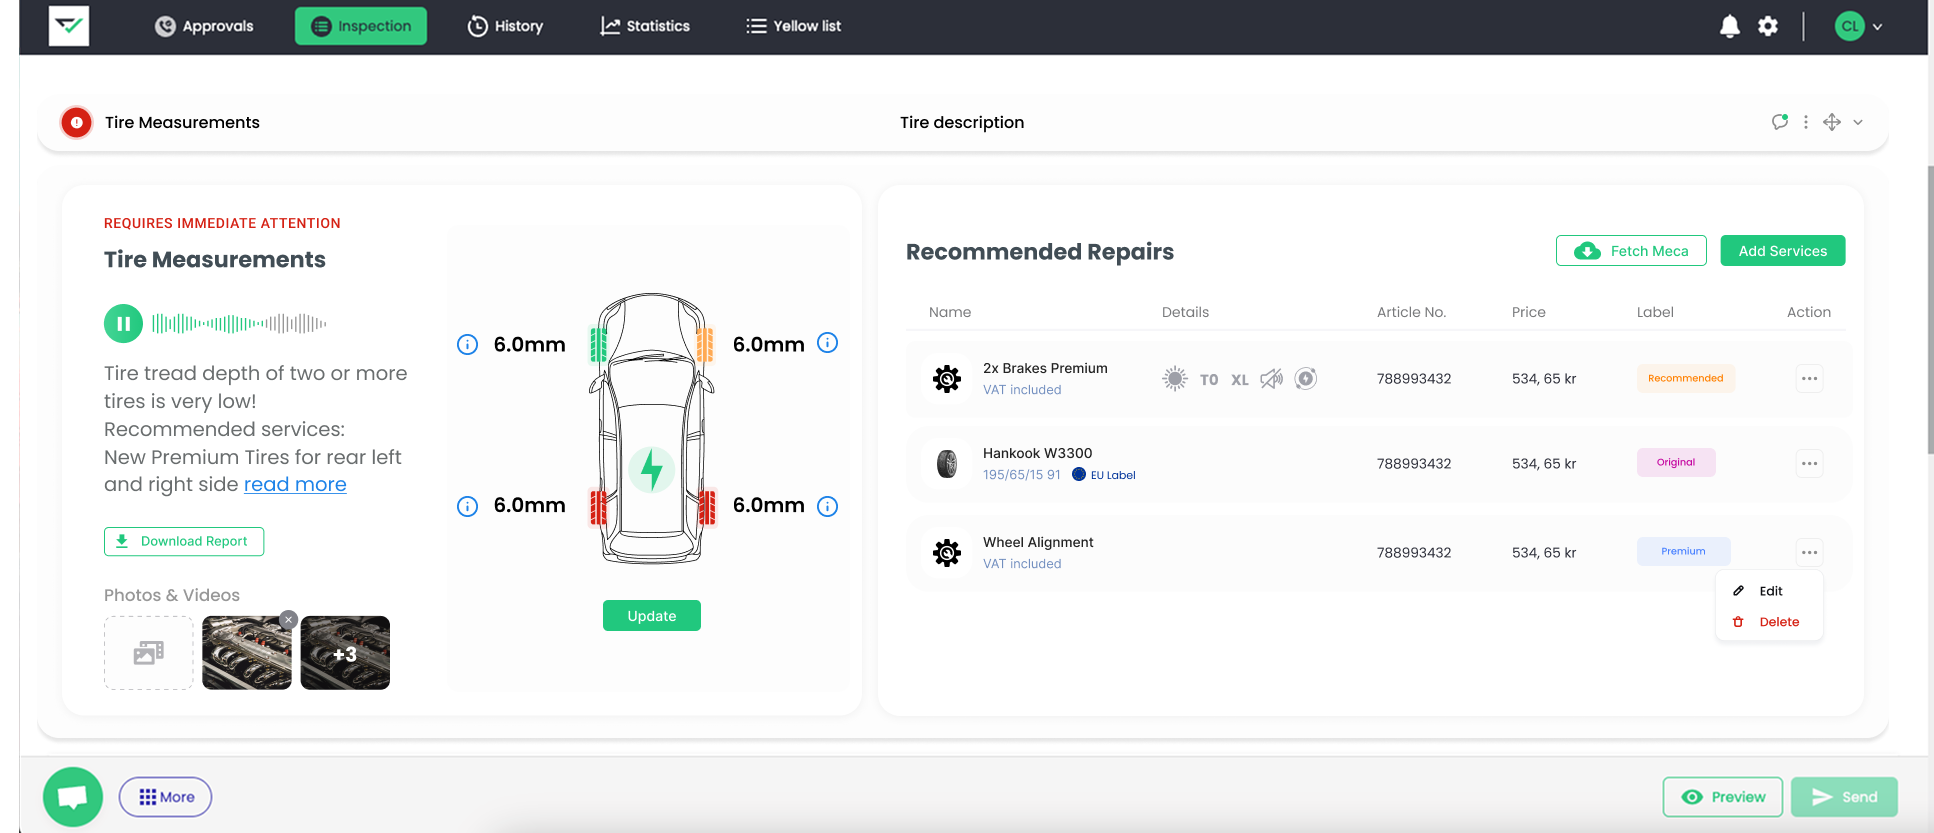Click the Premium label badge
1934x833 pixels.
(x=1683, y=551)
